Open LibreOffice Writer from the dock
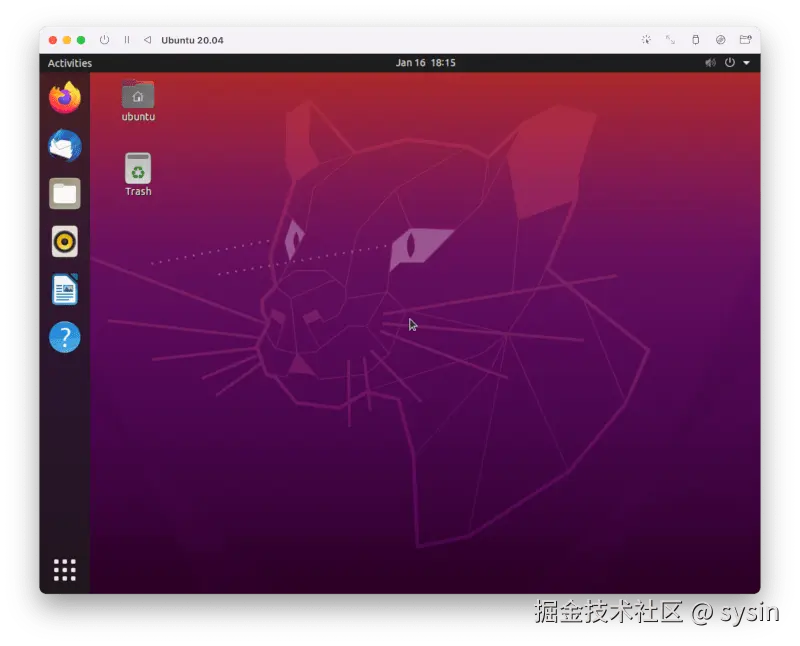 coord(65,289)
